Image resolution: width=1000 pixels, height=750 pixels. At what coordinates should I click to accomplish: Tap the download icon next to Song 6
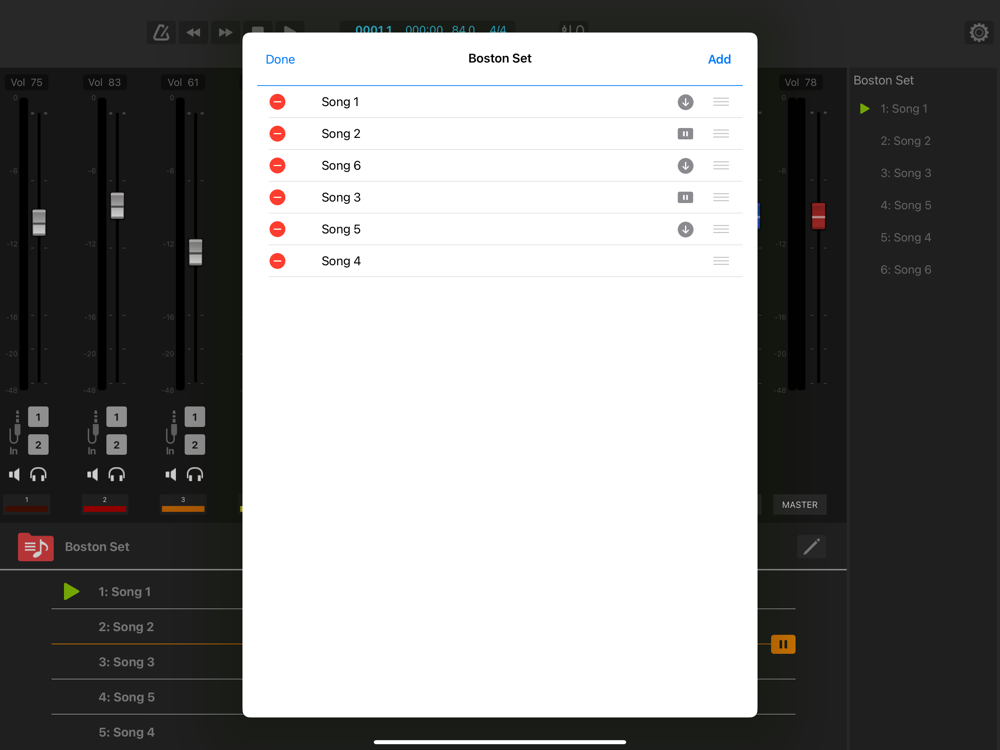[685, 166]
